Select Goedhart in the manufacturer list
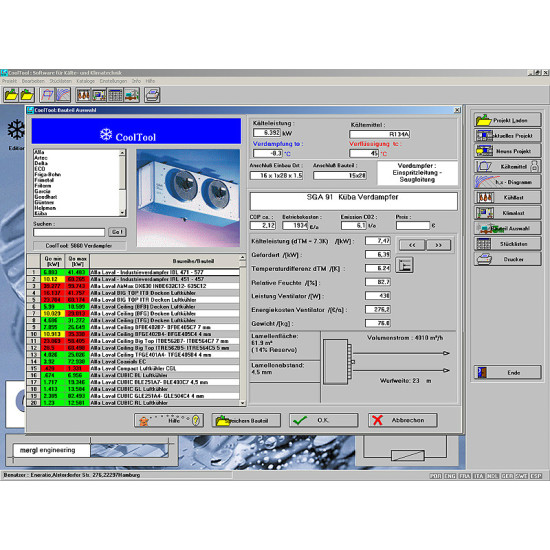Viewport: 550px width, 550px height. [x=46, y=197]
